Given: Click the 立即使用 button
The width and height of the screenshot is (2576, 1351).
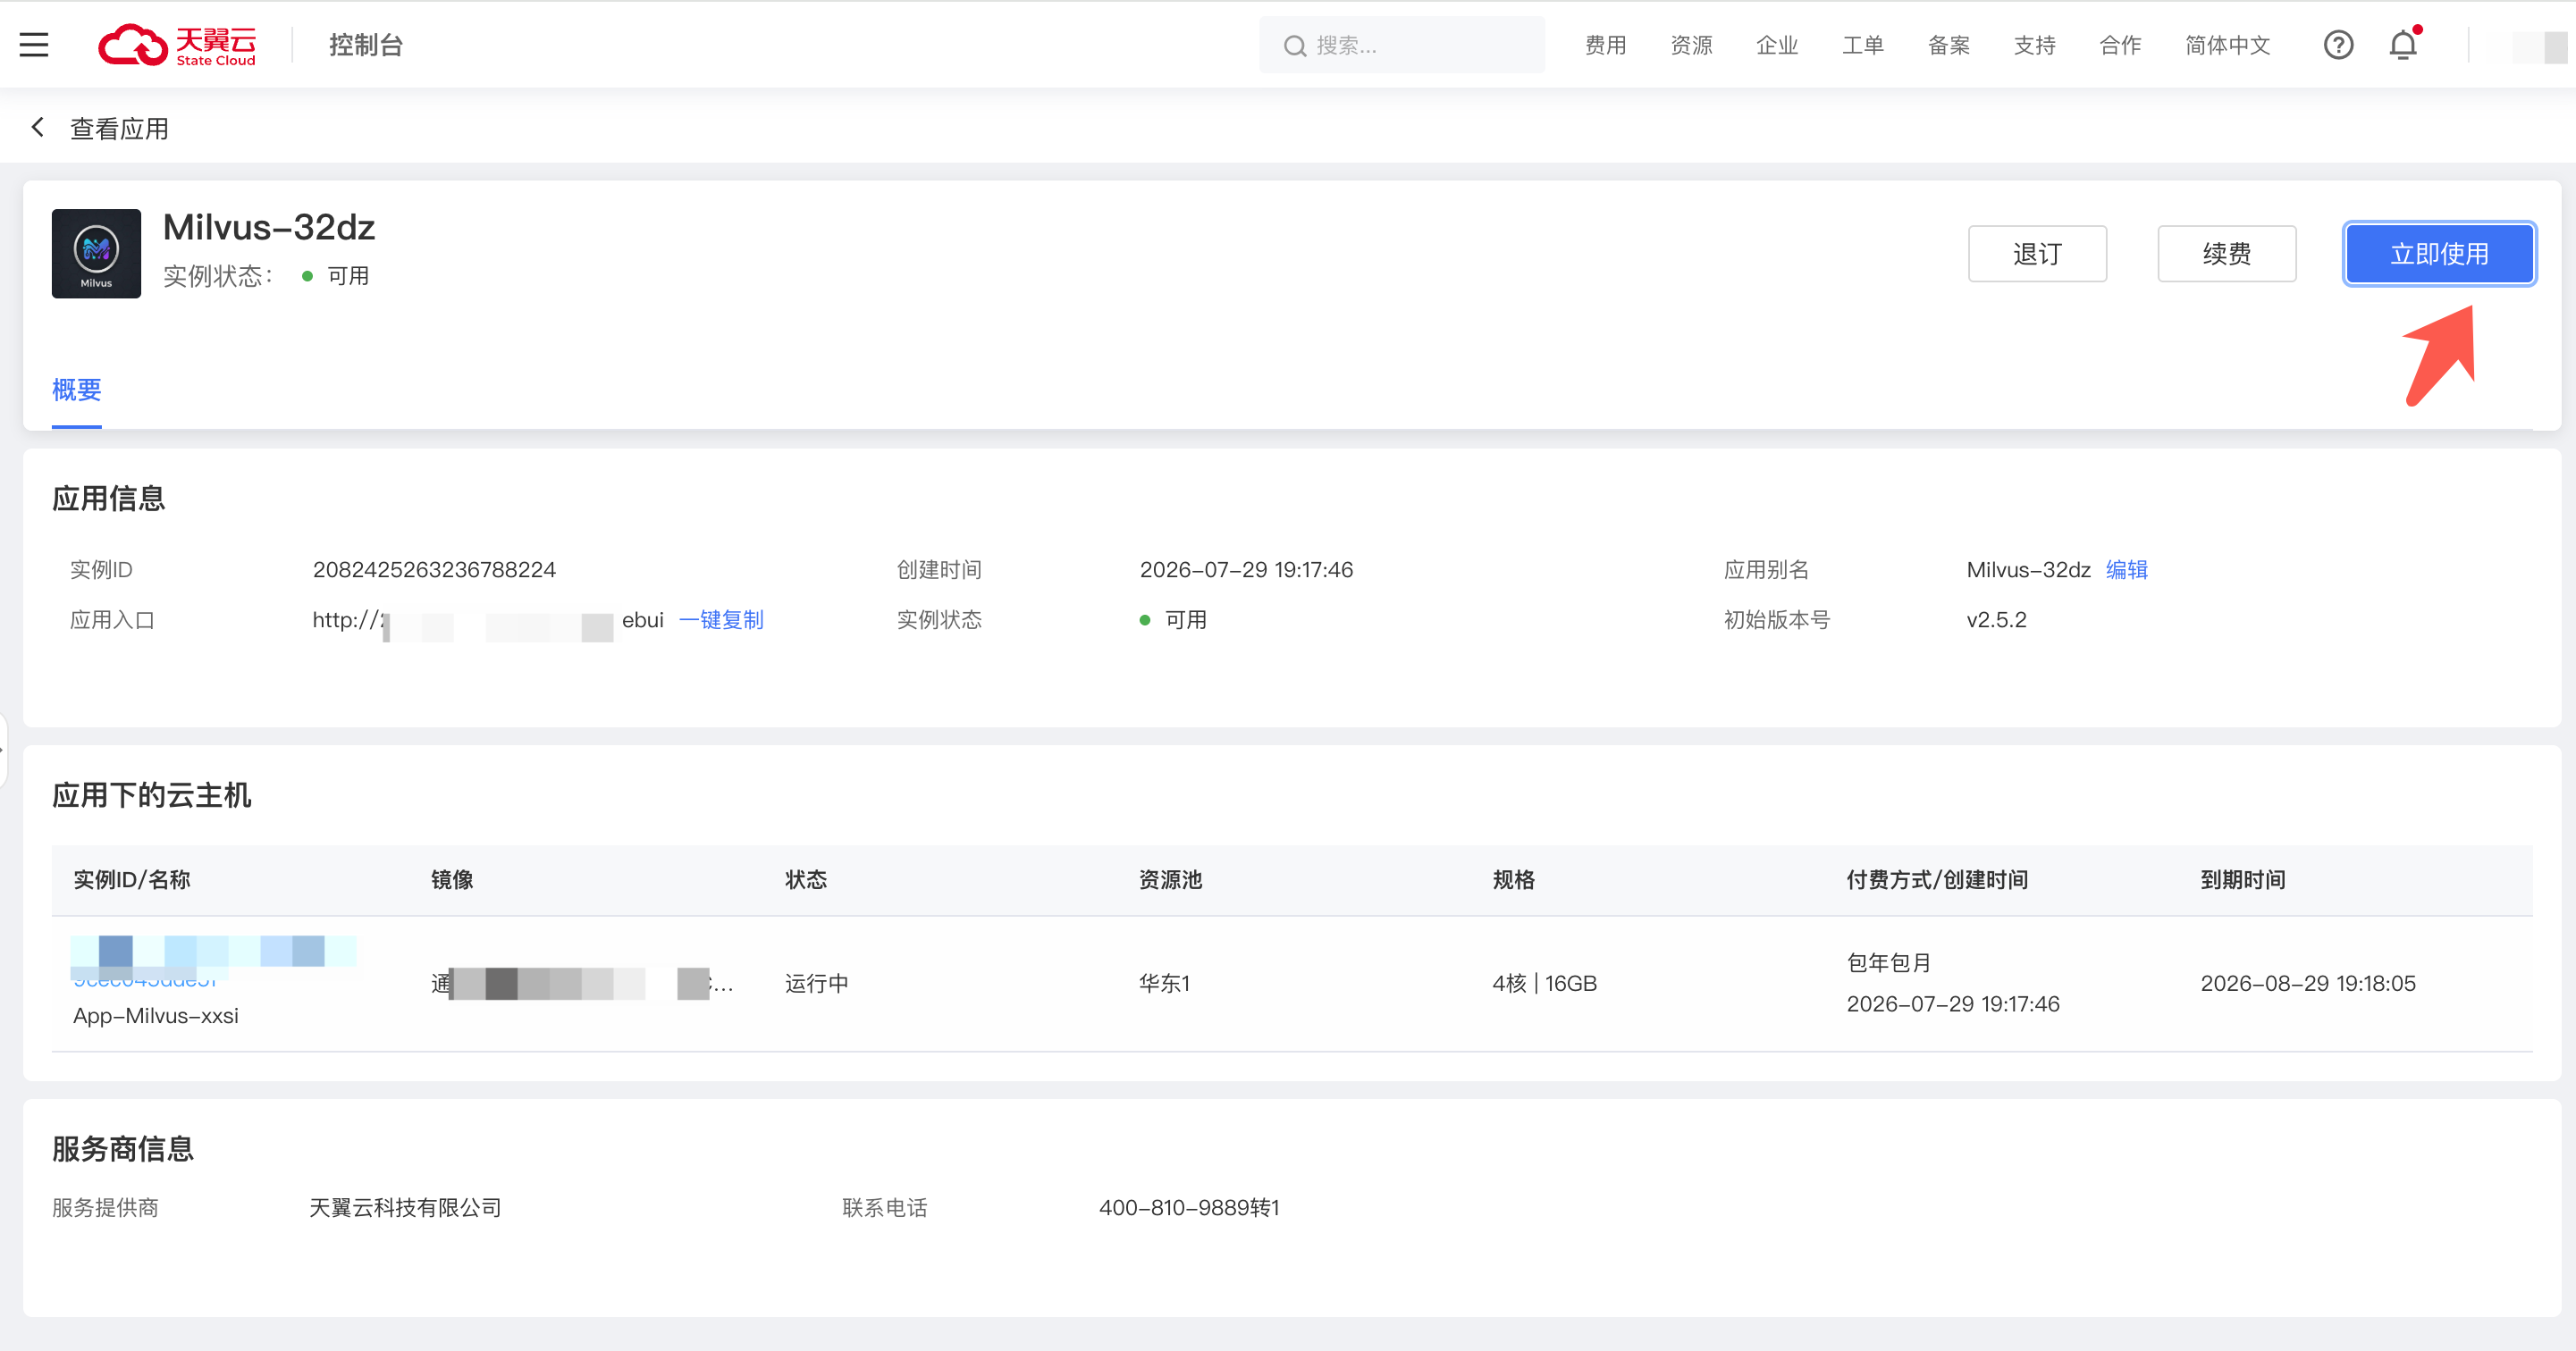Looking at the screenshot, I should pyautogui.click(x=2439, y=254).
